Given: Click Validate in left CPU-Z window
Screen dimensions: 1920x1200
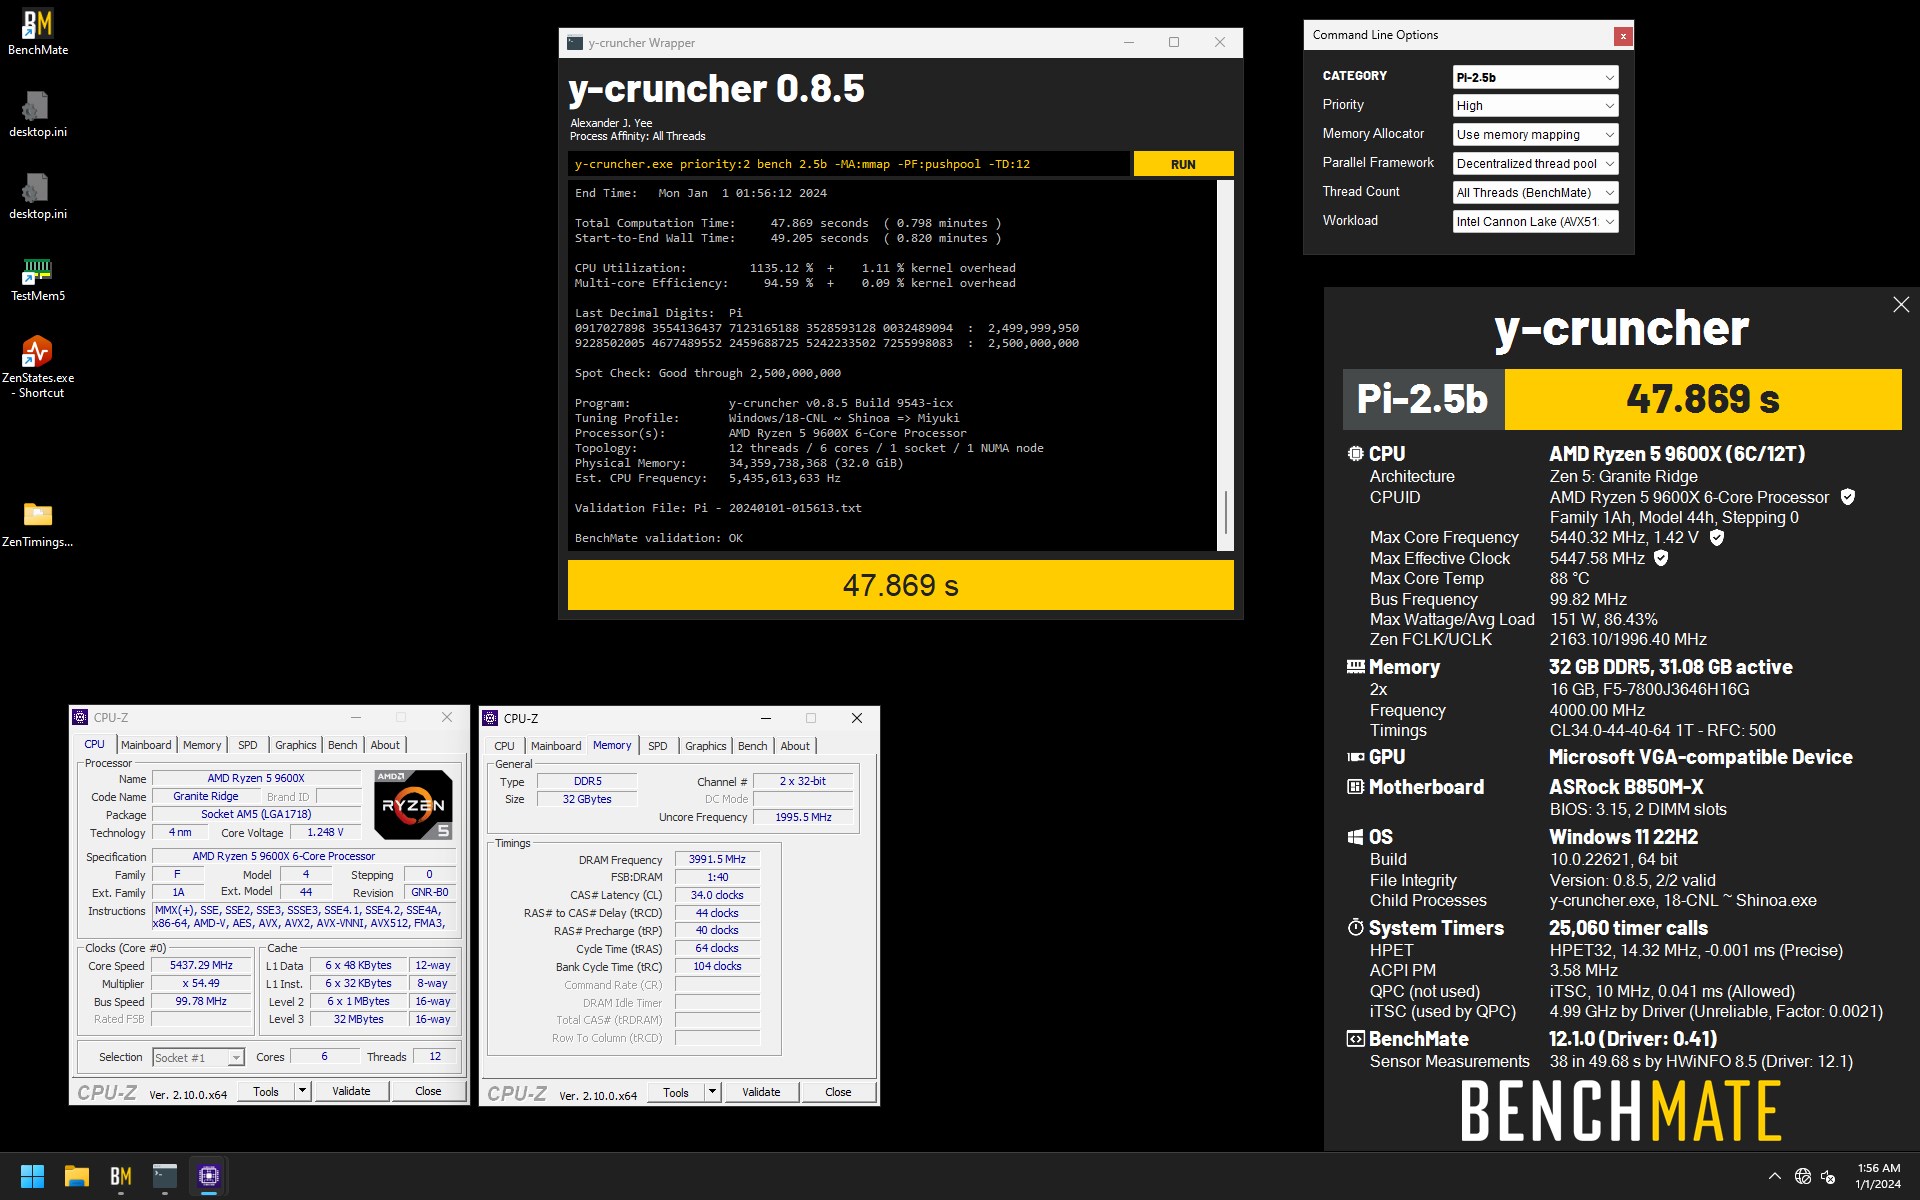Looking at the screenshot, I should 351,1091.
